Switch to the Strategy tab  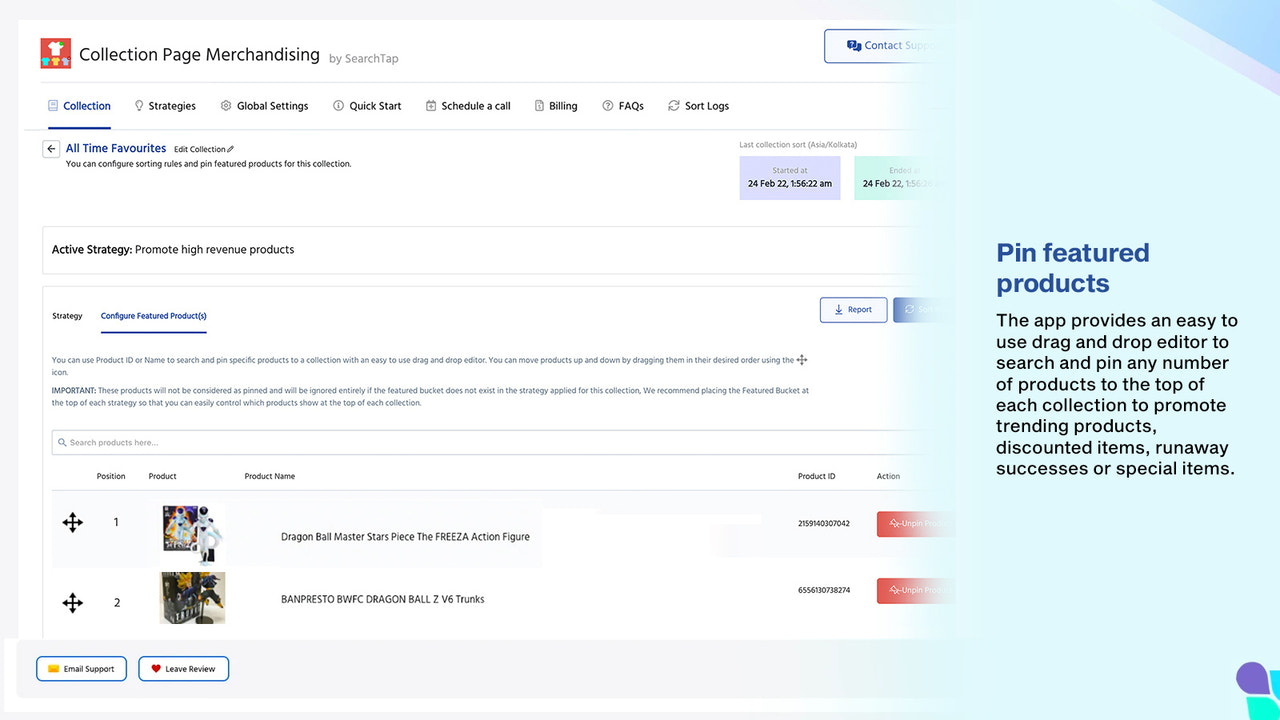(67, 316)
